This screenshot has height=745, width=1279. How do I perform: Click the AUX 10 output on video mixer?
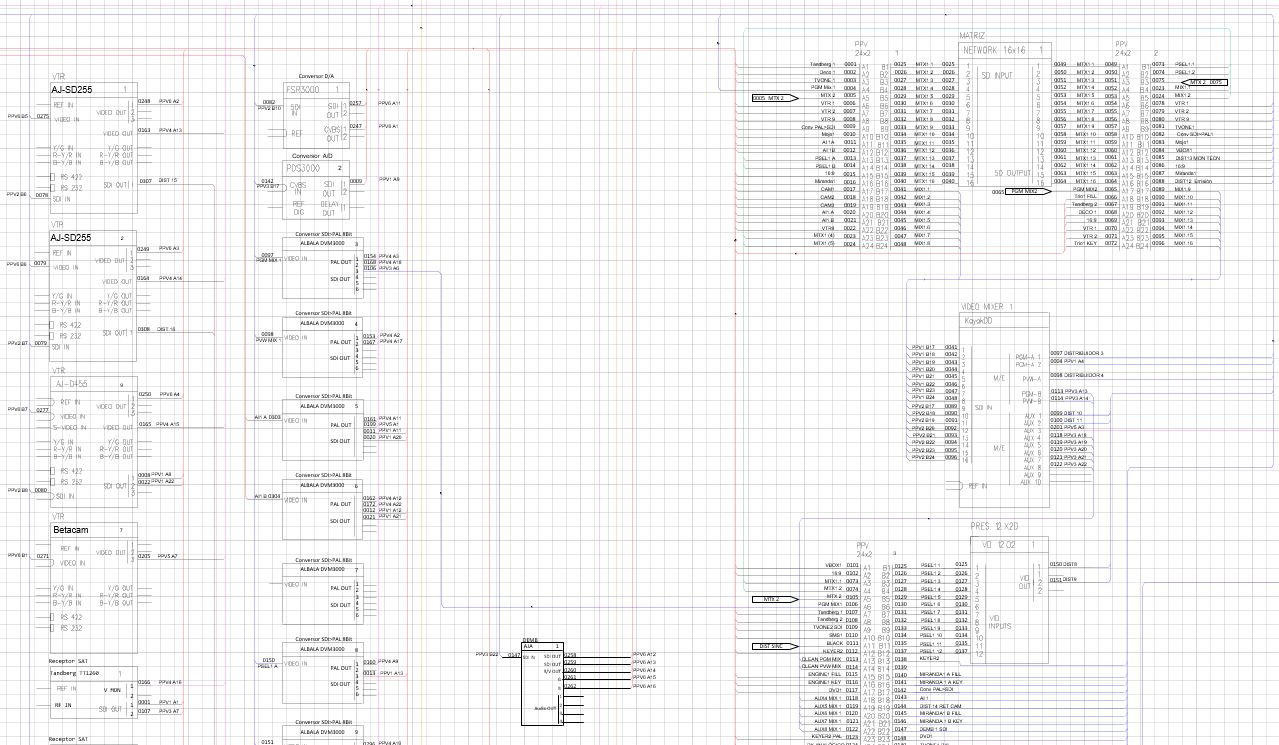pyautogui.click(x=1031, y=482)
